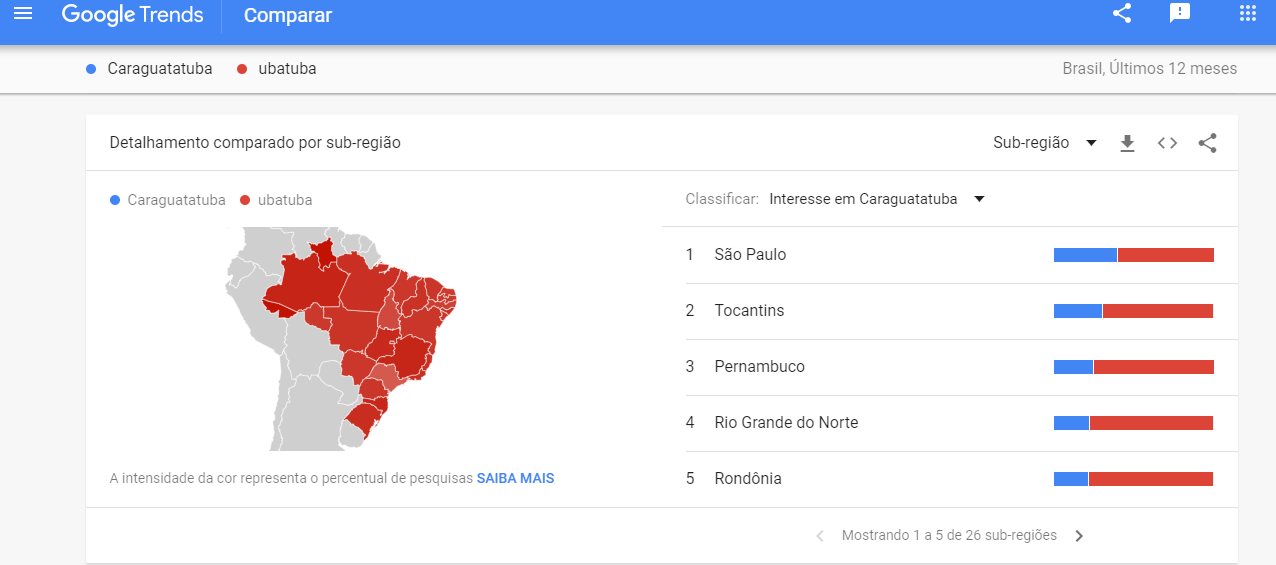The image size is (1276, 565).
Task: Open the embed code icon
Action: pyautogui.click(x=1167, y=143)
